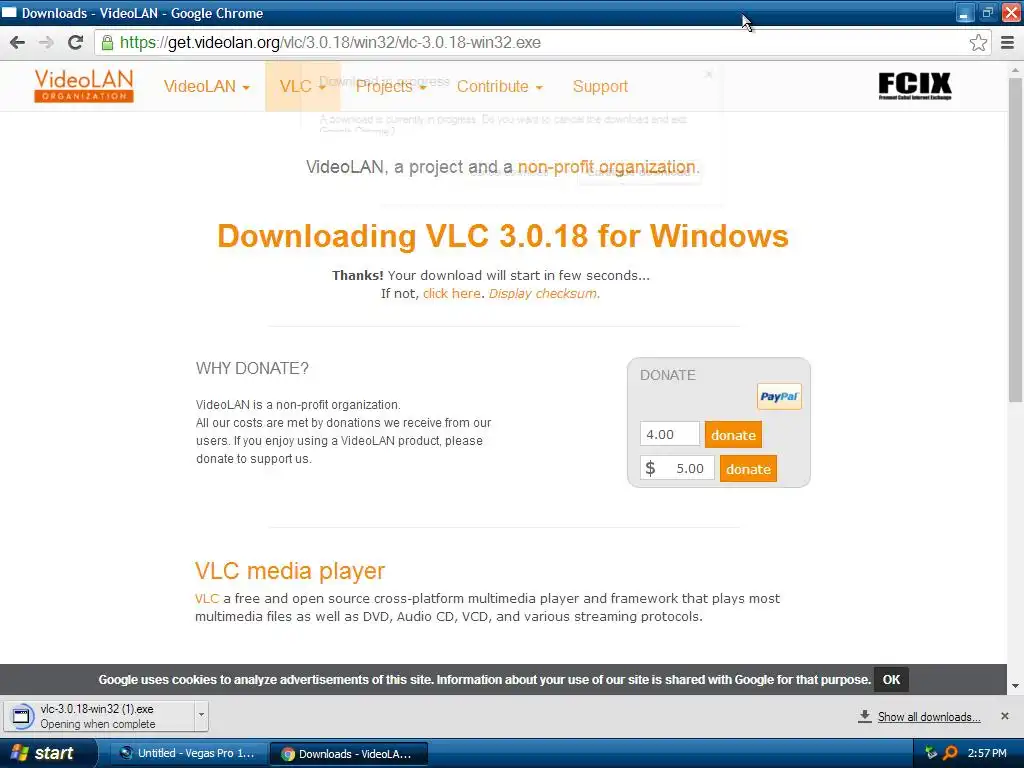Click the network tray icon near the clock
The width and height of the screenshot is (1024, 768).
(x=931, y=753)
